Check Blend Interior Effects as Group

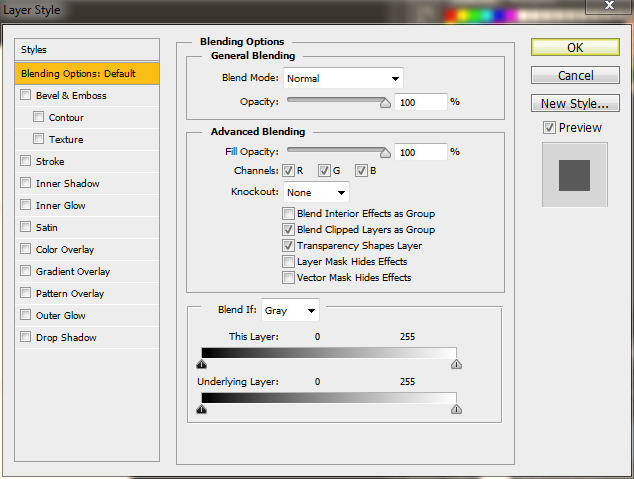pos(288,213)
